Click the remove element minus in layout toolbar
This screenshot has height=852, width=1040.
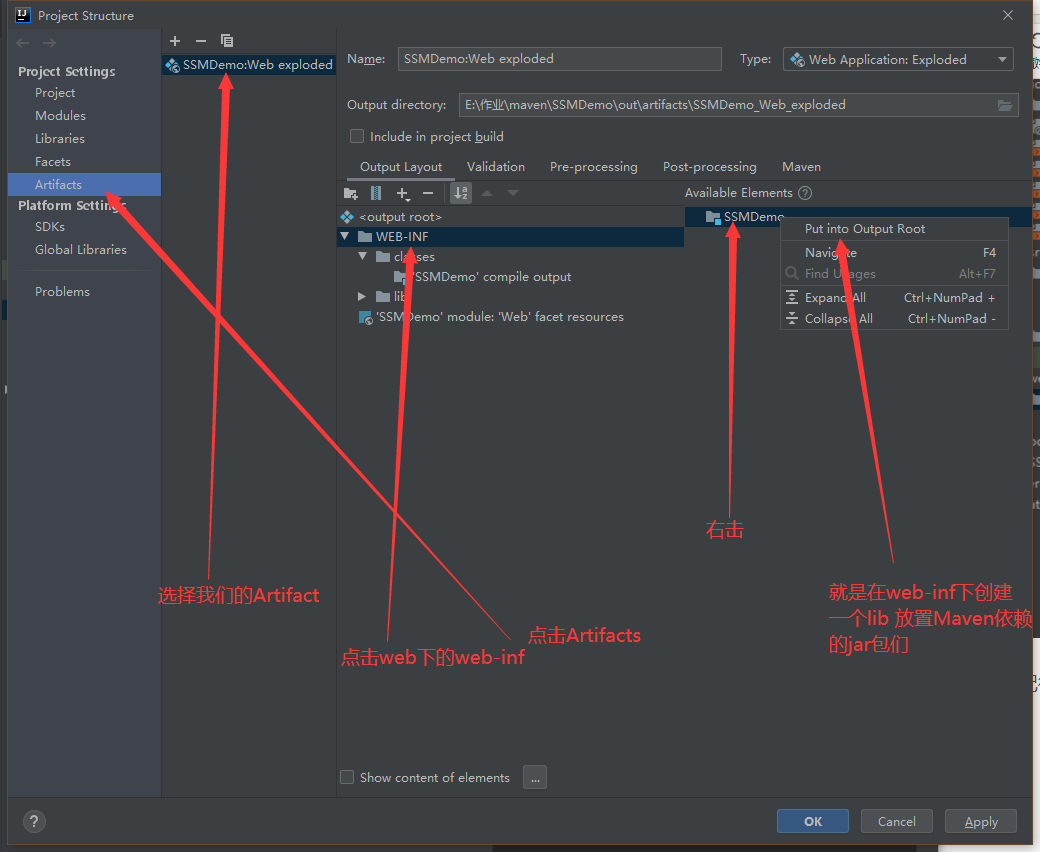pyautogui.click(x=428, y=194)
